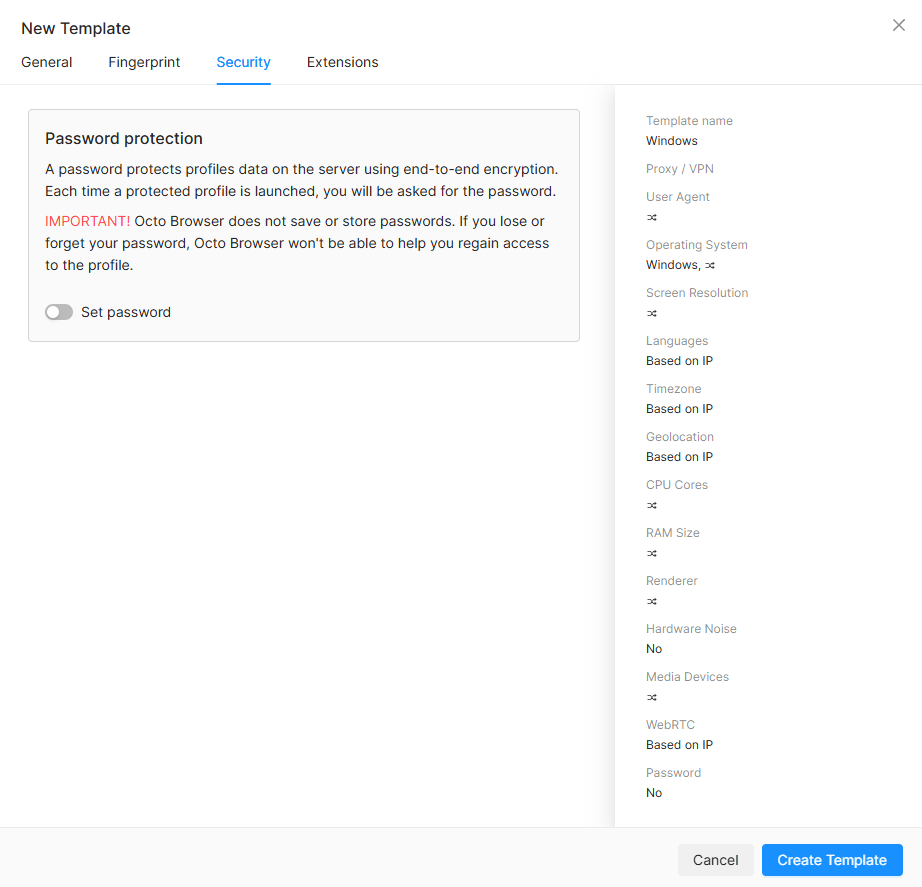Screen dimensions: 922x887
Task: Click the RAM Size label
Action: click(673, 533)
